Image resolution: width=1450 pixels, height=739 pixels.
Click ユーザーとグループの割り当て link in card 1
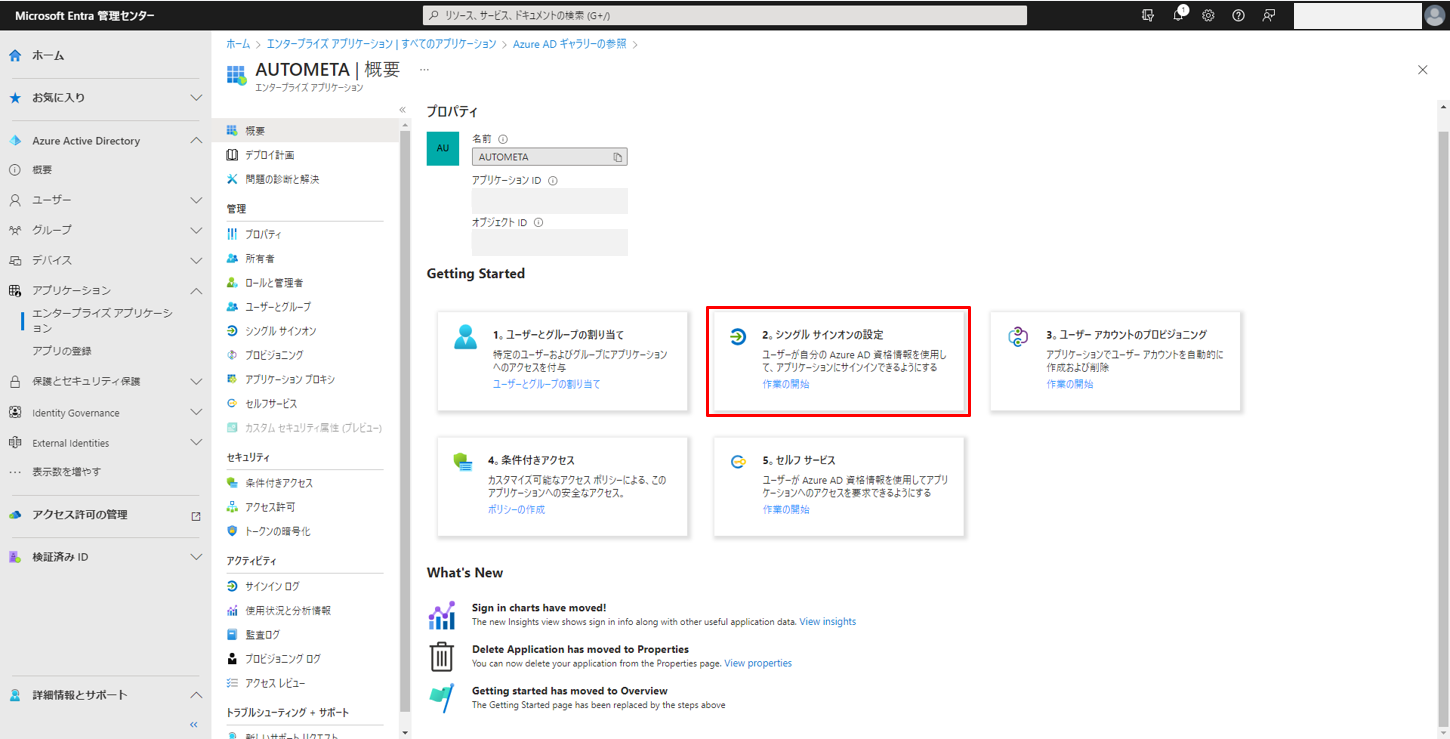546,384
